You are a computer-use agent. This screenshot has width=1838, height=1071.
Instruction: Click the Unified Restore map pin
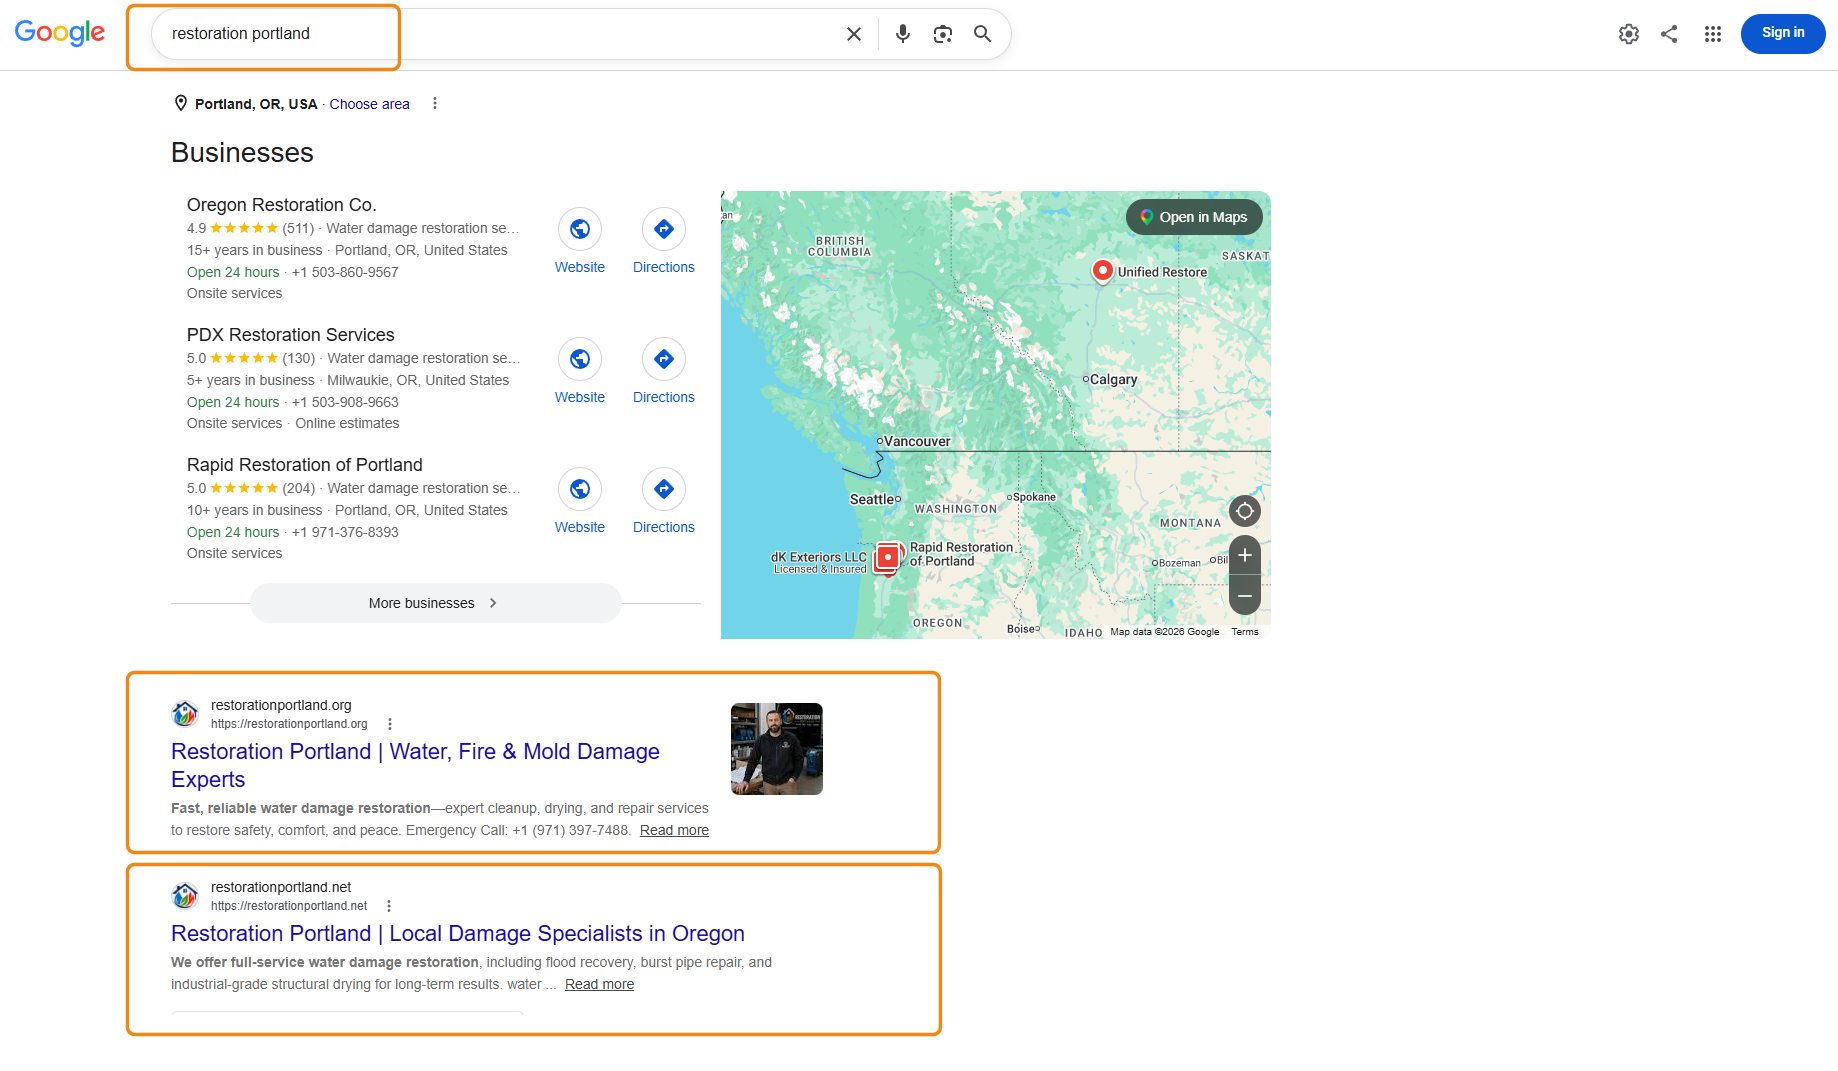[x=1102, y=271]
